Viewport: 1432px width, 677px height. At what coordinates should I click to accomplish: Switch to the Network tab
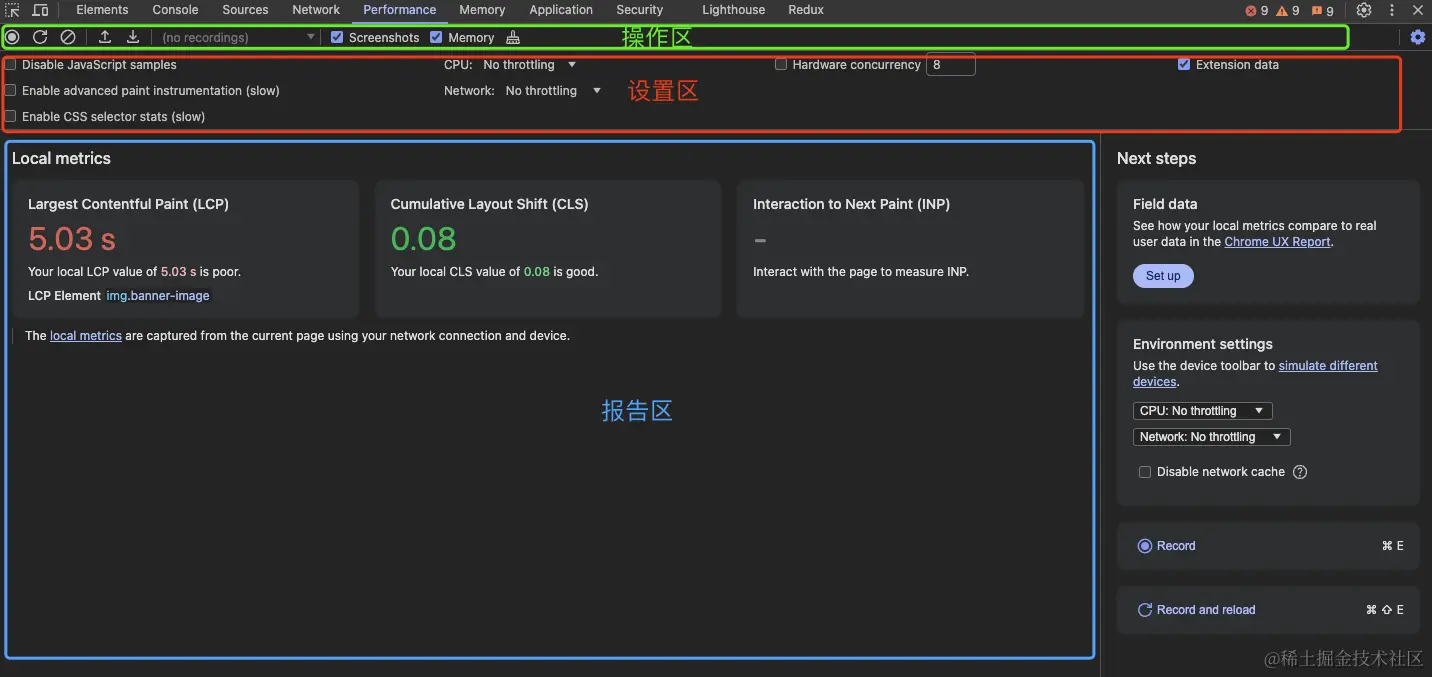click(x=316, y=10)
